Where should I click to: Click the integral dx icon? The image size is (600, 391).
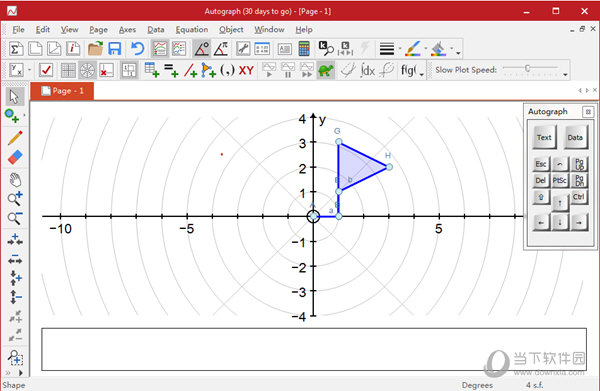[x=367, y=70]
